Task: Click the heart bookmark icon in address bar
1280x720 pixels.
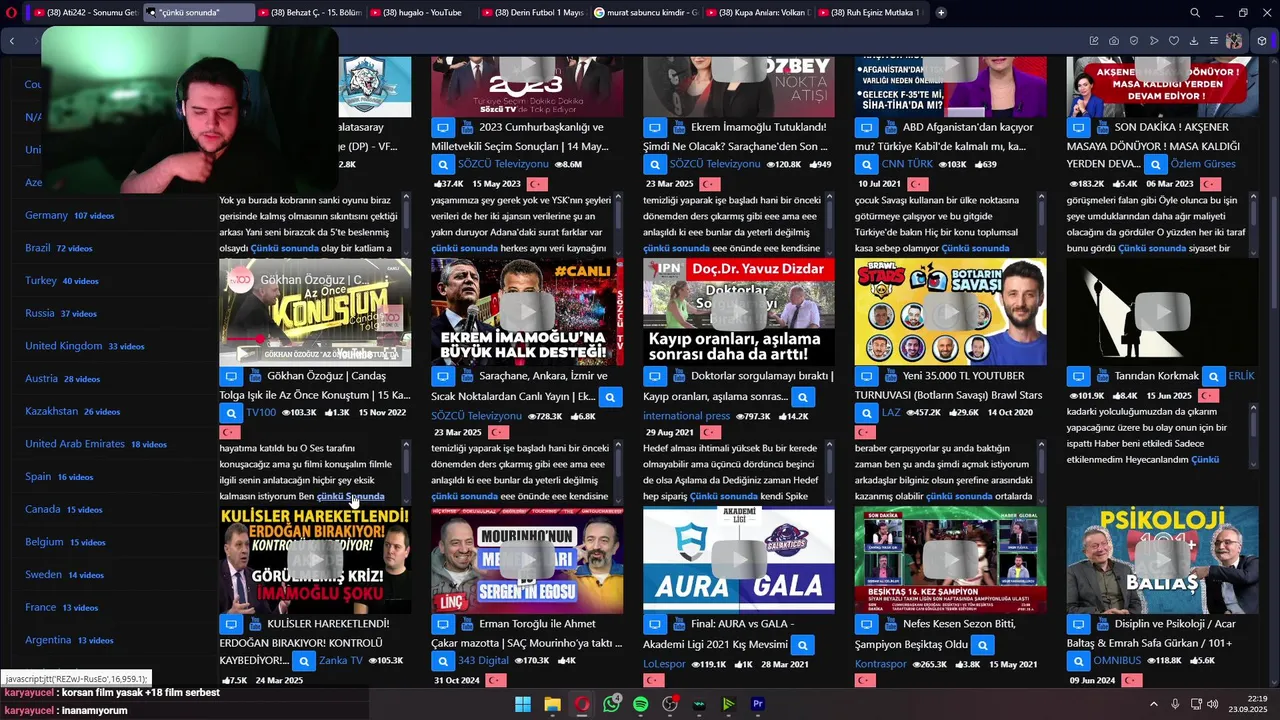Action: pyautogui.click(x=1174, y=41)
